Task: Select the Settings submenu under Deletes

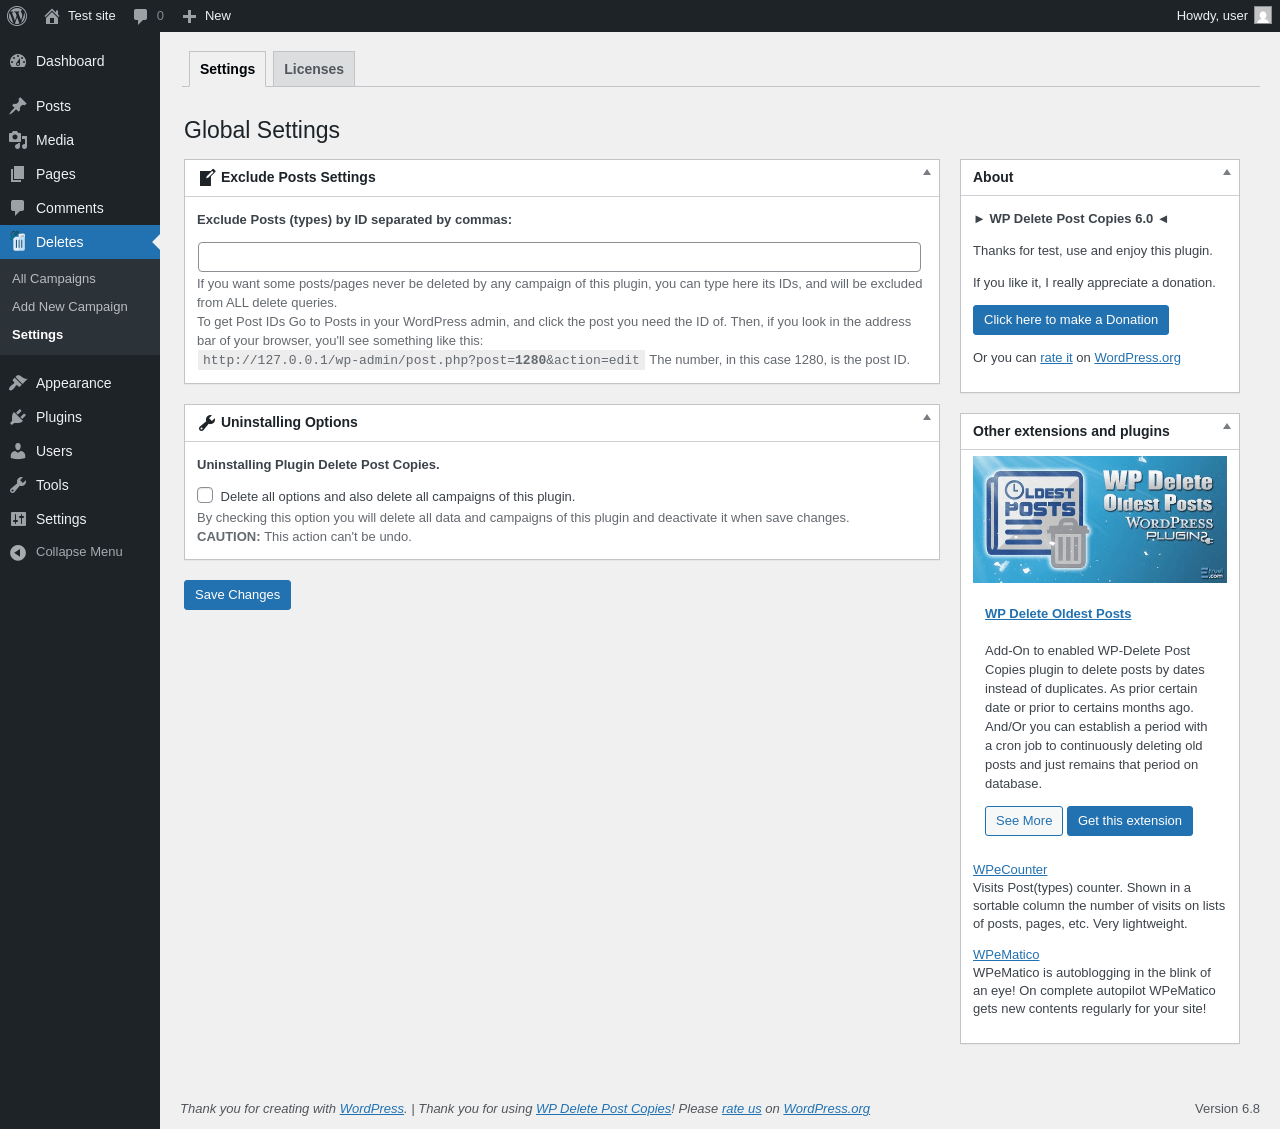Action: pos(37,335)
